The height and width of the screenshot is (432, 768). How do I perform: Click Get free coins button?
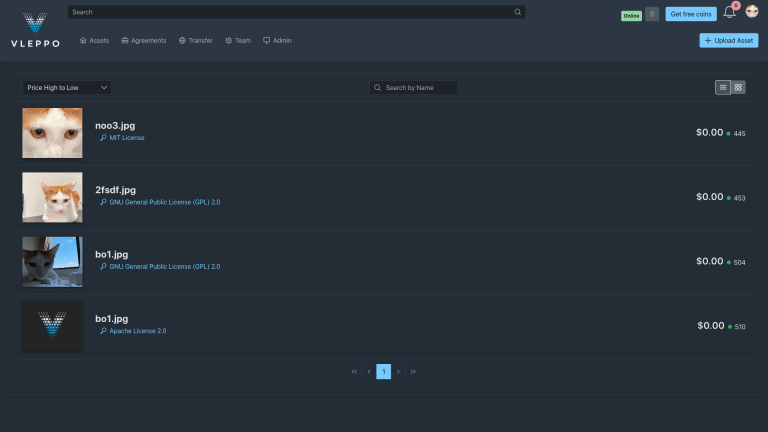pyautogui.click(x=691, y=14)
